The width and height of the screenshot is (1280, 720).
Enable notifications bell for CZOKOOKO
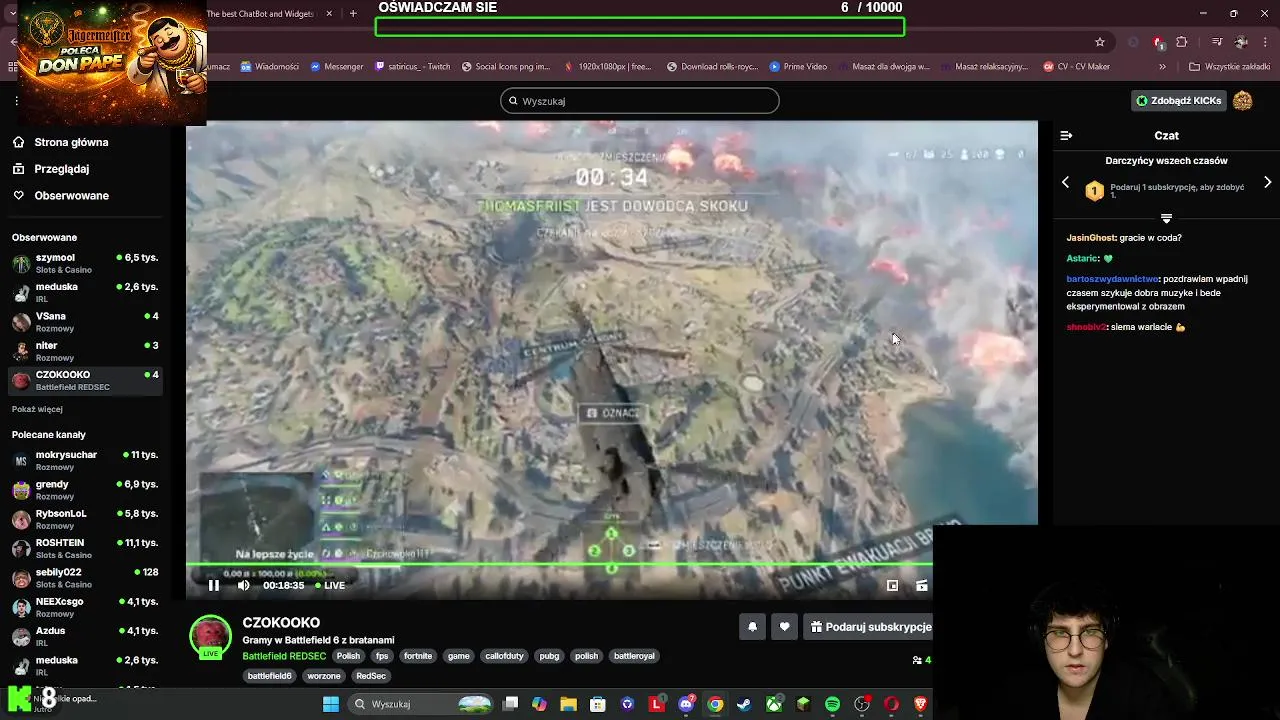752,627
